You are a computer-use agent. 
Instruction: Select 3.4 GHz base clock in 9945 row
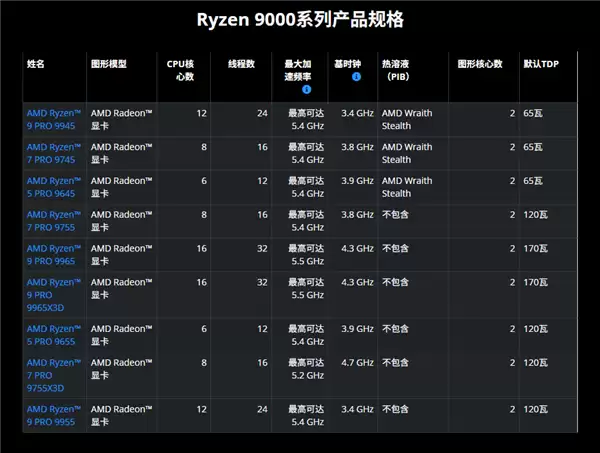pos(357,113)
